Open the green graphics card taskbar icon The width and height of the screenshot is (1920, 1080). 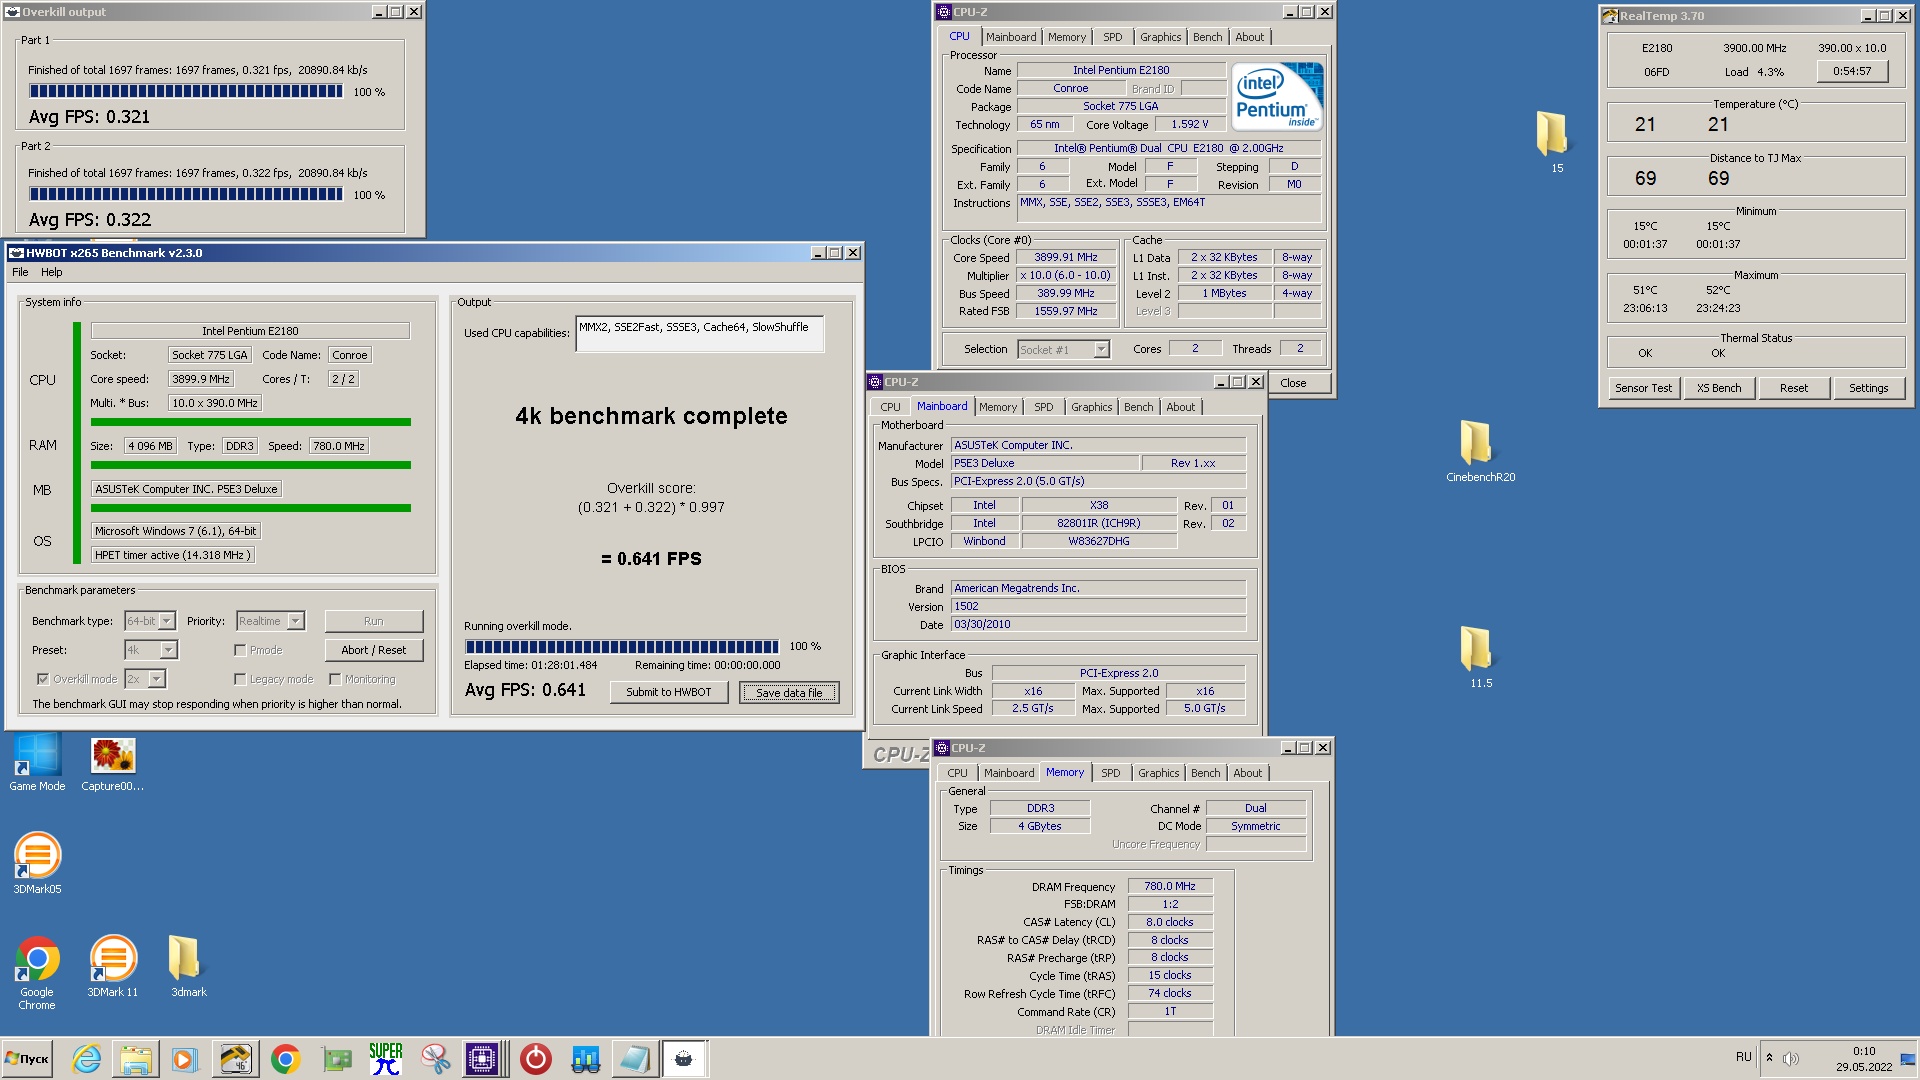(336, 1059)
